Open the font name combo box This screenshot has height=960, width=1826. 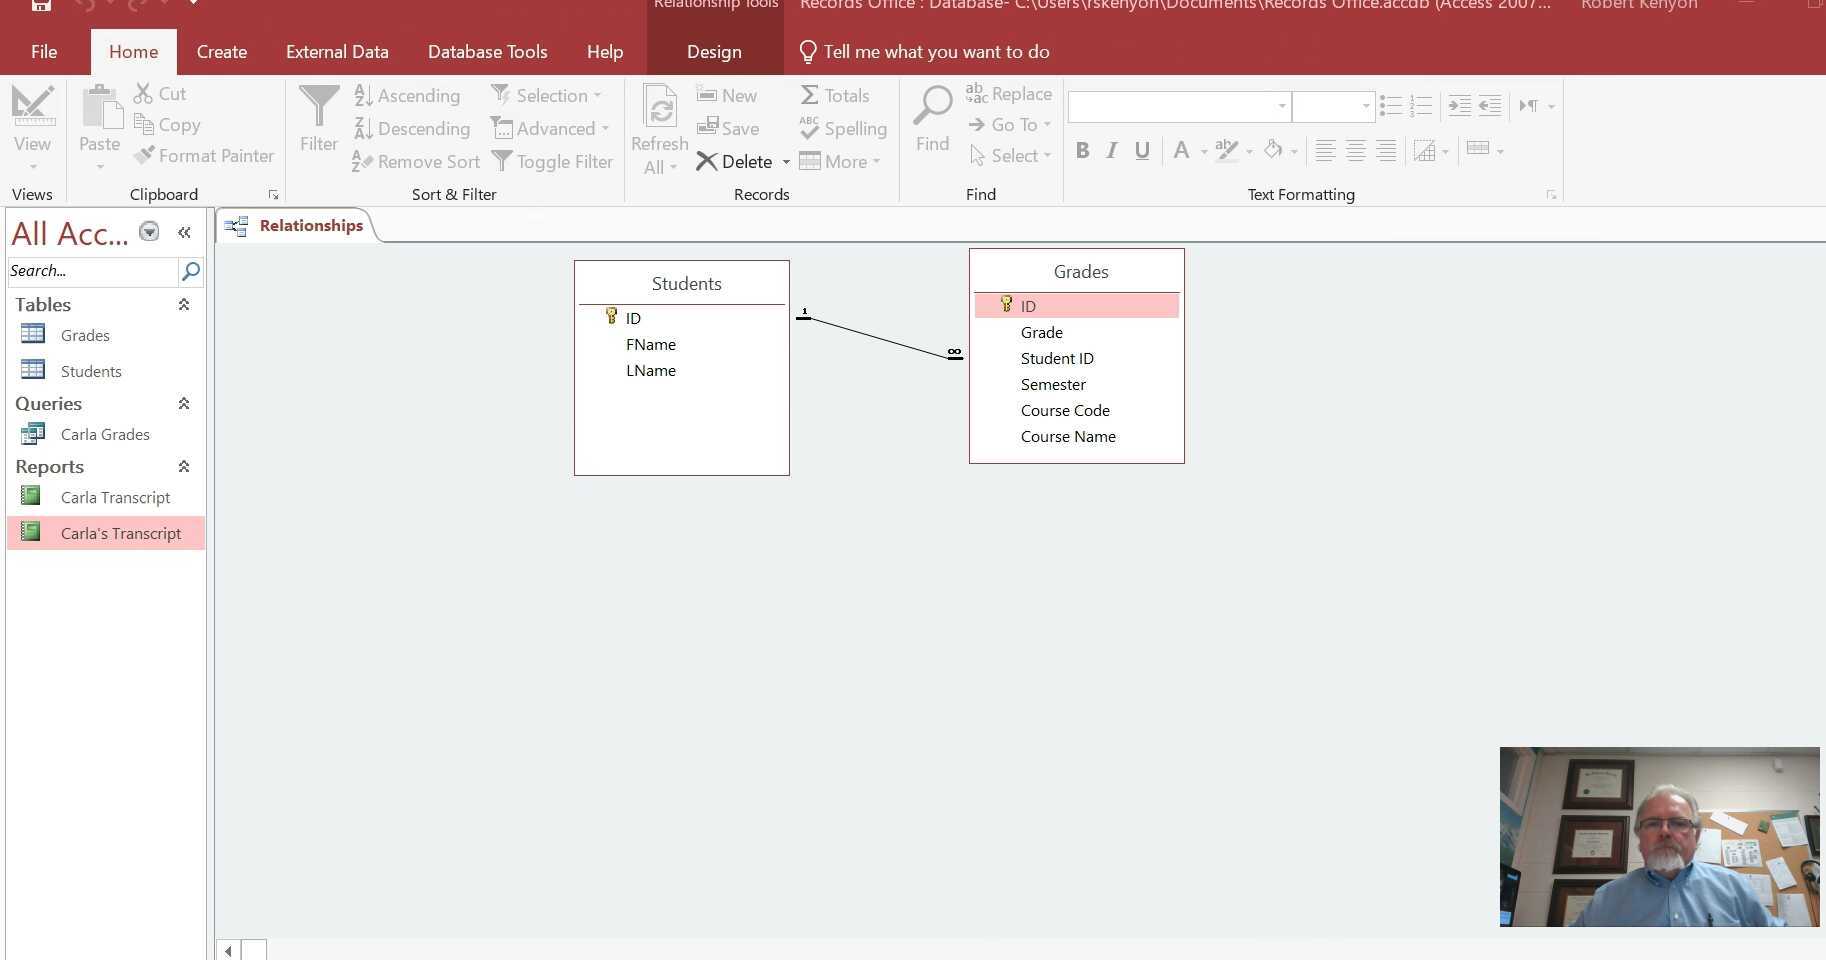[x=1178, y=106]
